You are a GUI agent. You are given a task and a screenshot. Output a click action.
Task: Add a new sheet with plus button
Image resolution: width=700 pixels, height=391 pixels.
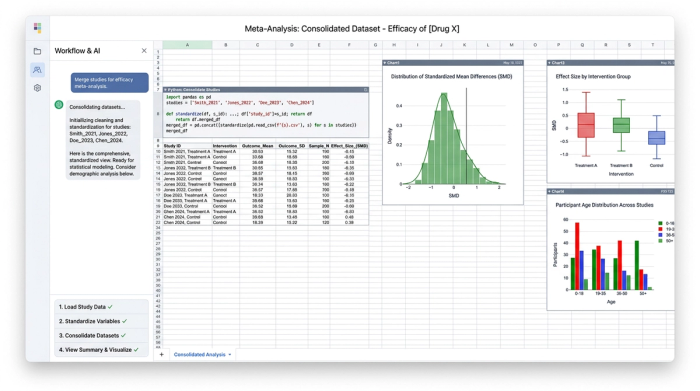[x=162, y=354]
